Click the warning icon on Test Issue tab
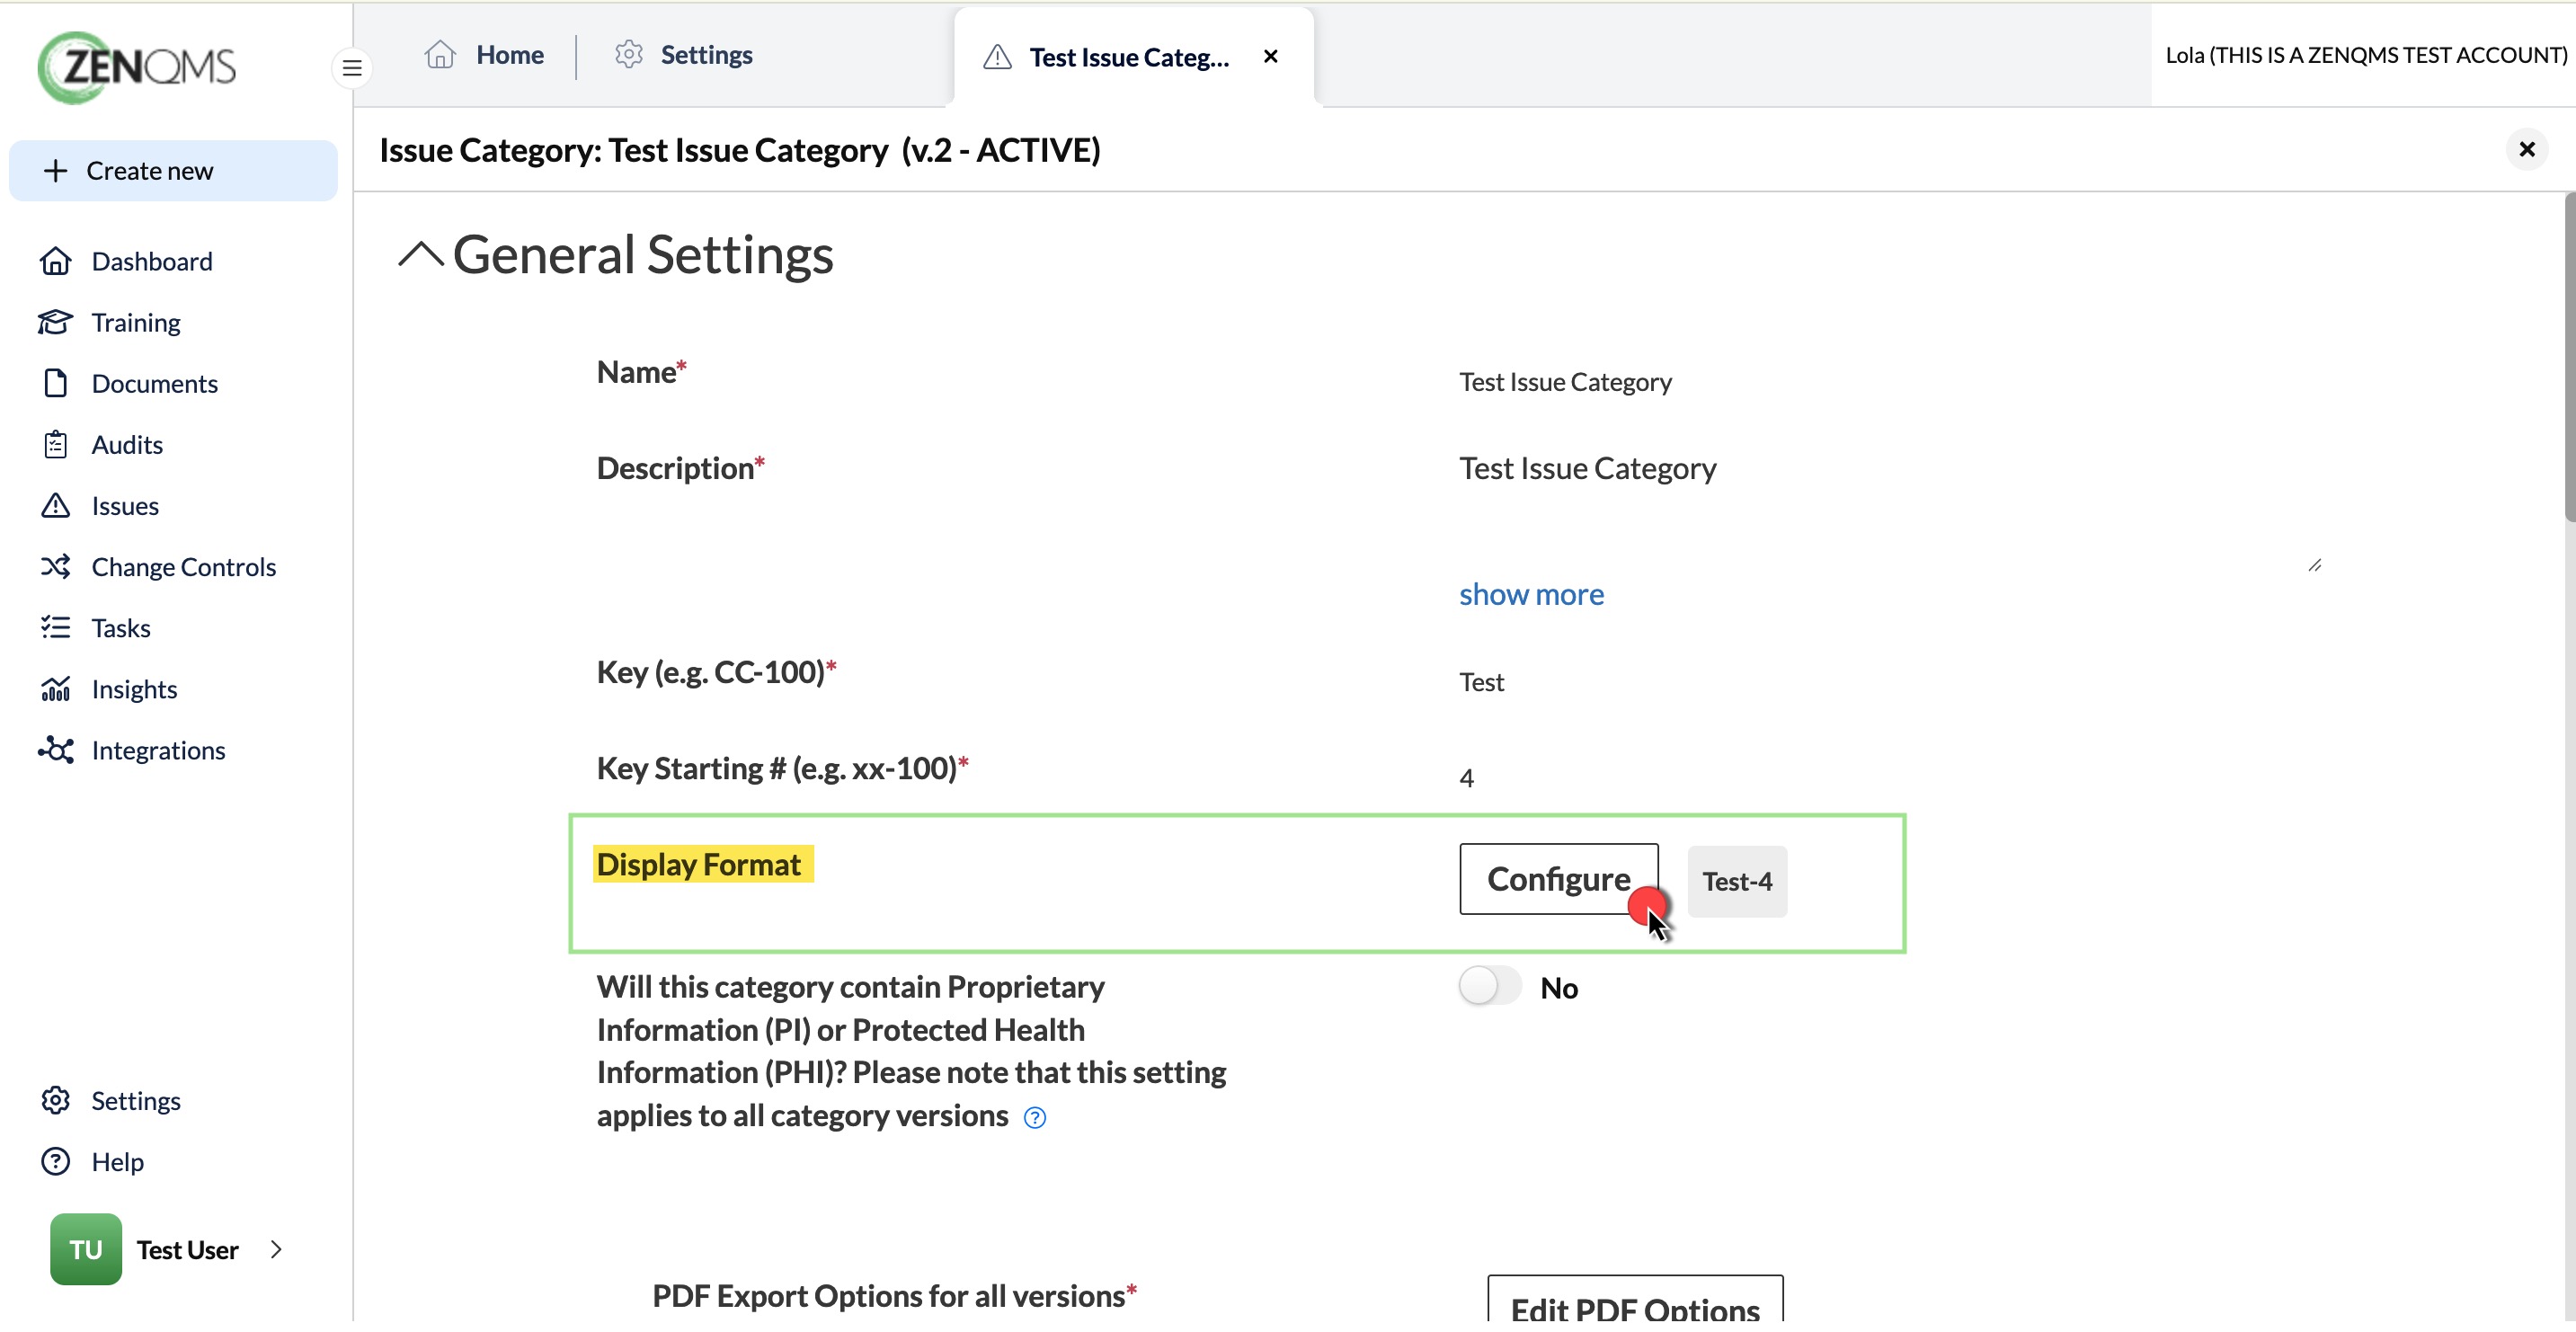This screenshot has height=1332, width=2576. pyautogui.click(x=997, y=57)
